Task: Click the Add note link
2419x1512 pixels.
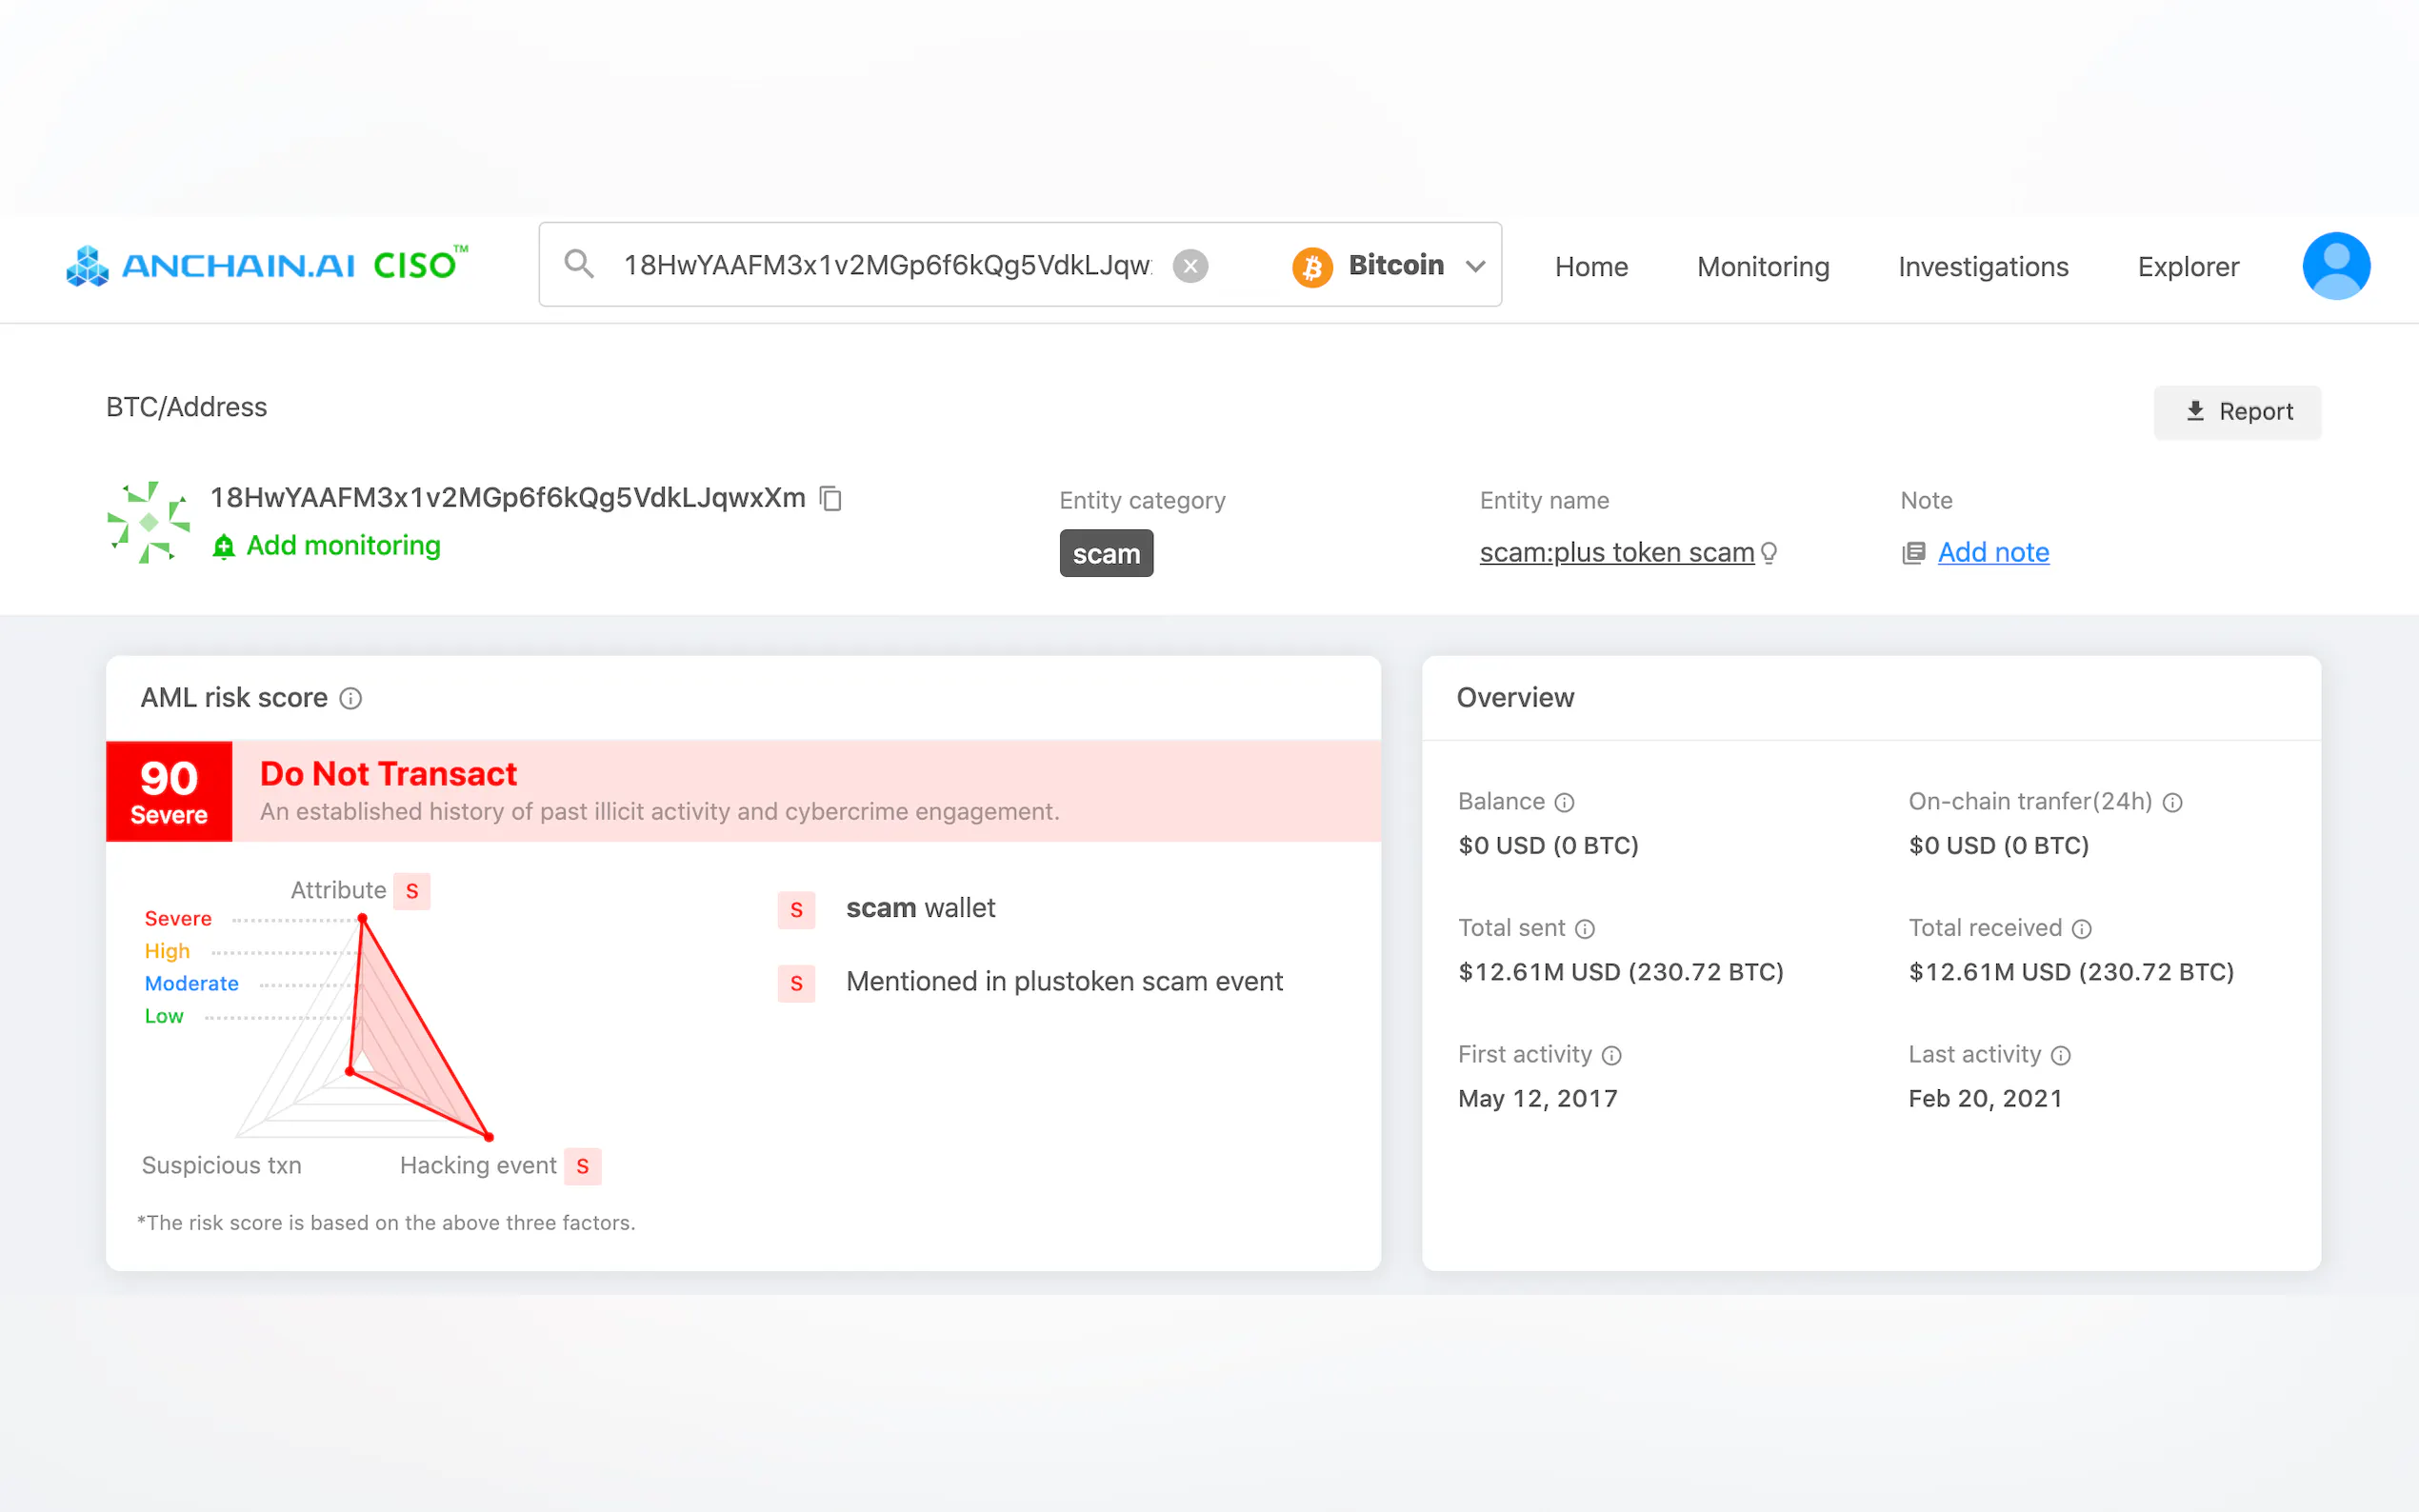Action: pyautogui.click(x=1993, y=552)
